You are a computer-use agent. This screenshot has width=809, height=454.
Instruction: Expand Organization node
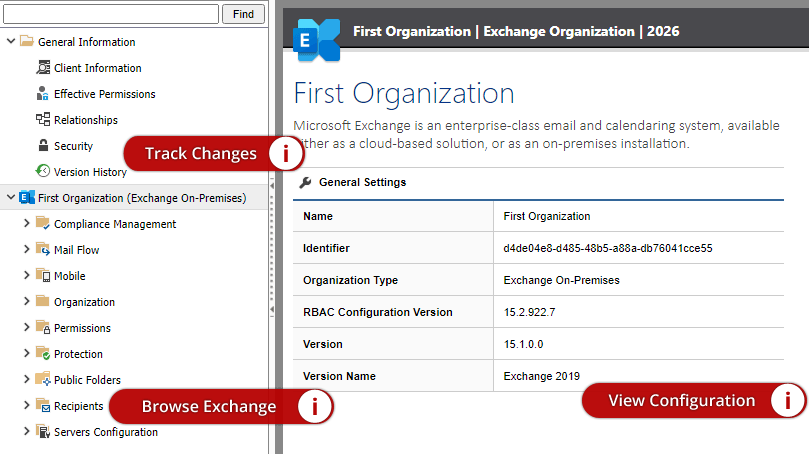pyautogui.click(x=27, y=301)
